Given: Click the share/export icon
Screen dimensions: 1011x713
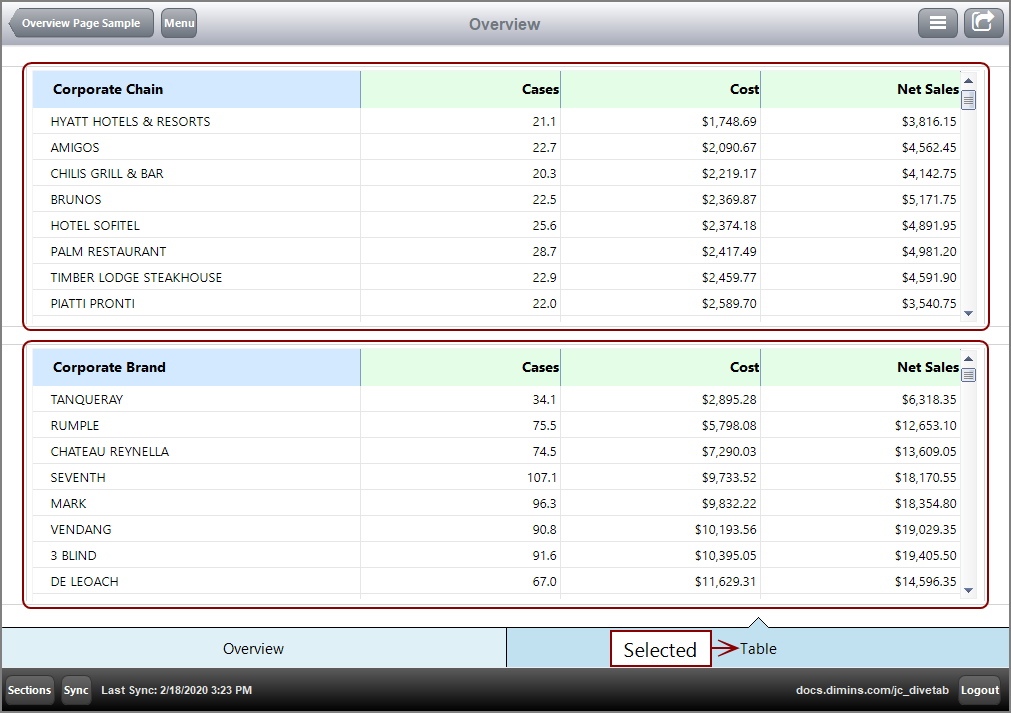Looking at the screenshot, I should pos(983,22).
